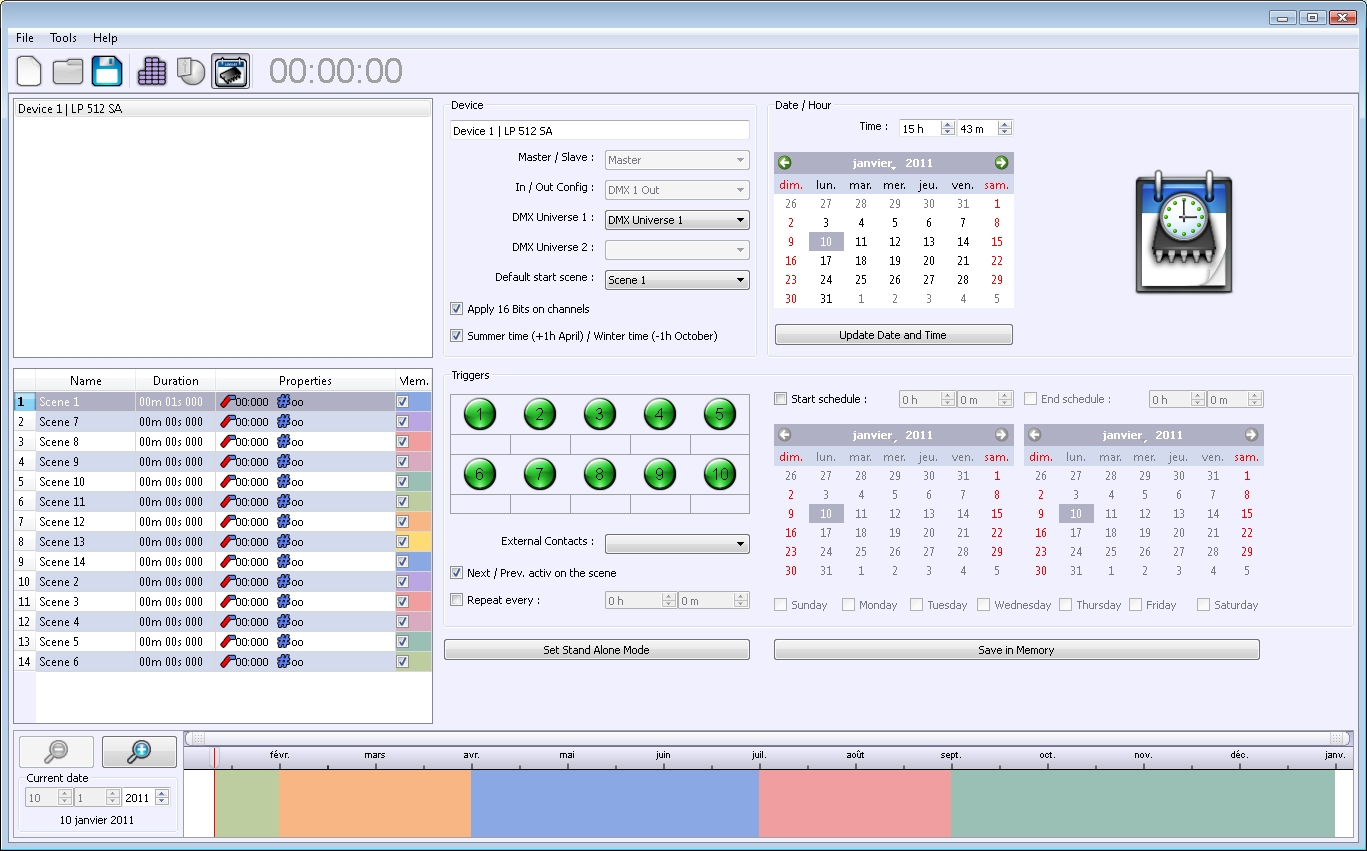Open the purple grid editor icon
The height and width of the screenshot is (851, 1367).
point(152,71)
